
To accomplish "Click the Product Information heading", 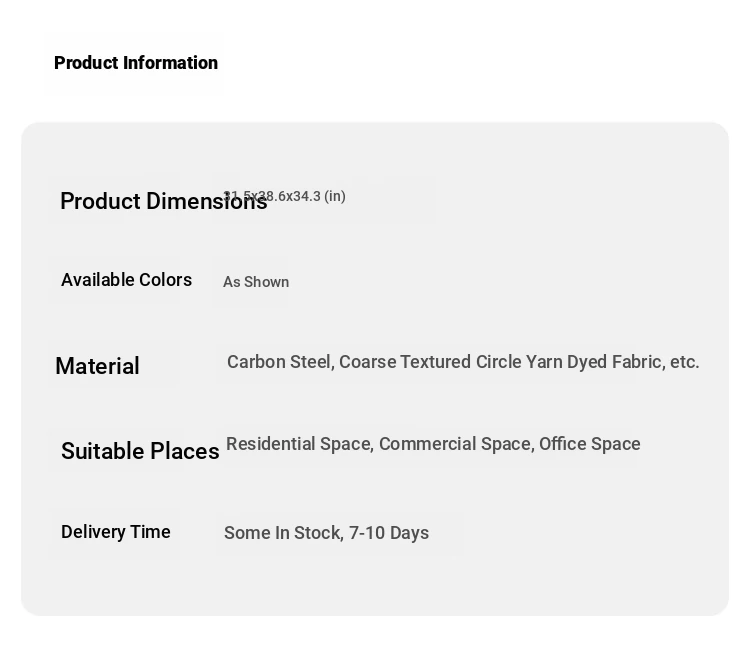I will click(136, 63).
